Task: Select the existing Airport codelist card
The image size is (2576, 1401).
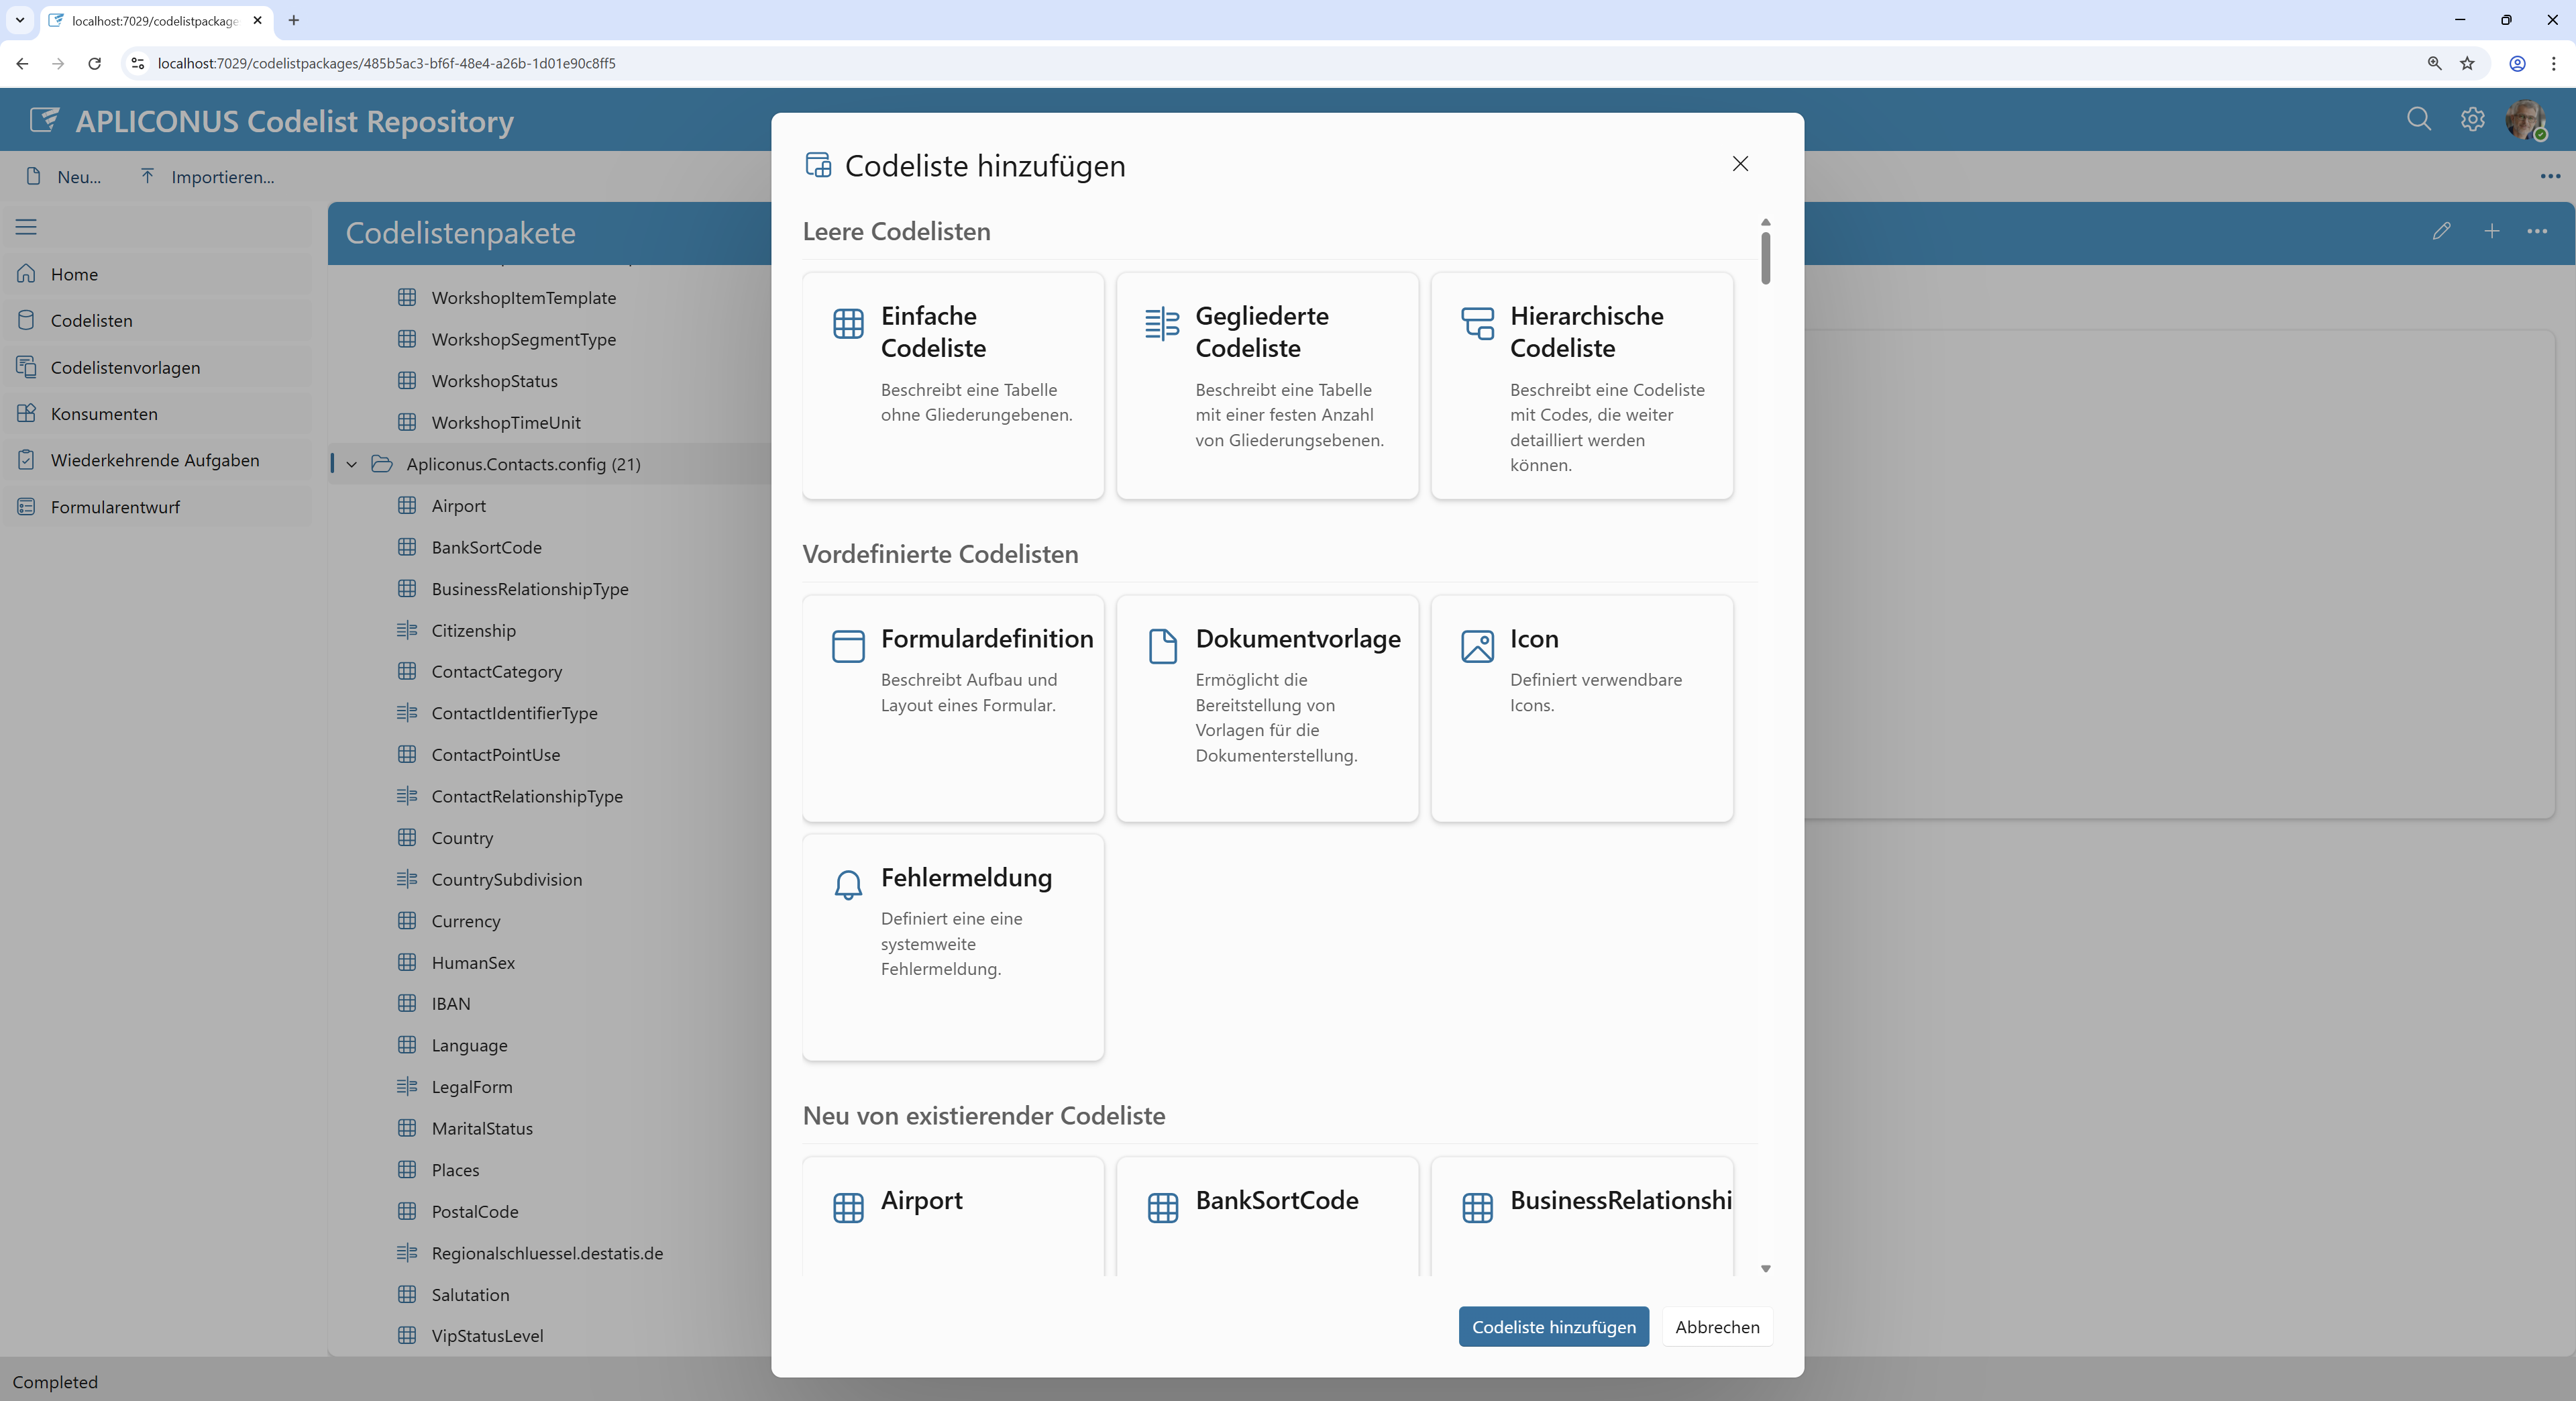Action: click(x=953, y=1216)
